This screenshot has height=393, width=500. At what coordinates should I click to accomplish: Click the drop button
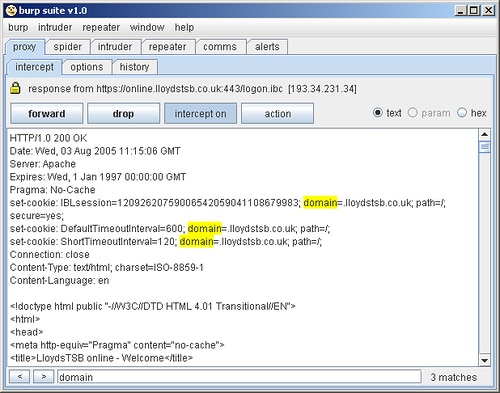click(123, 114)
